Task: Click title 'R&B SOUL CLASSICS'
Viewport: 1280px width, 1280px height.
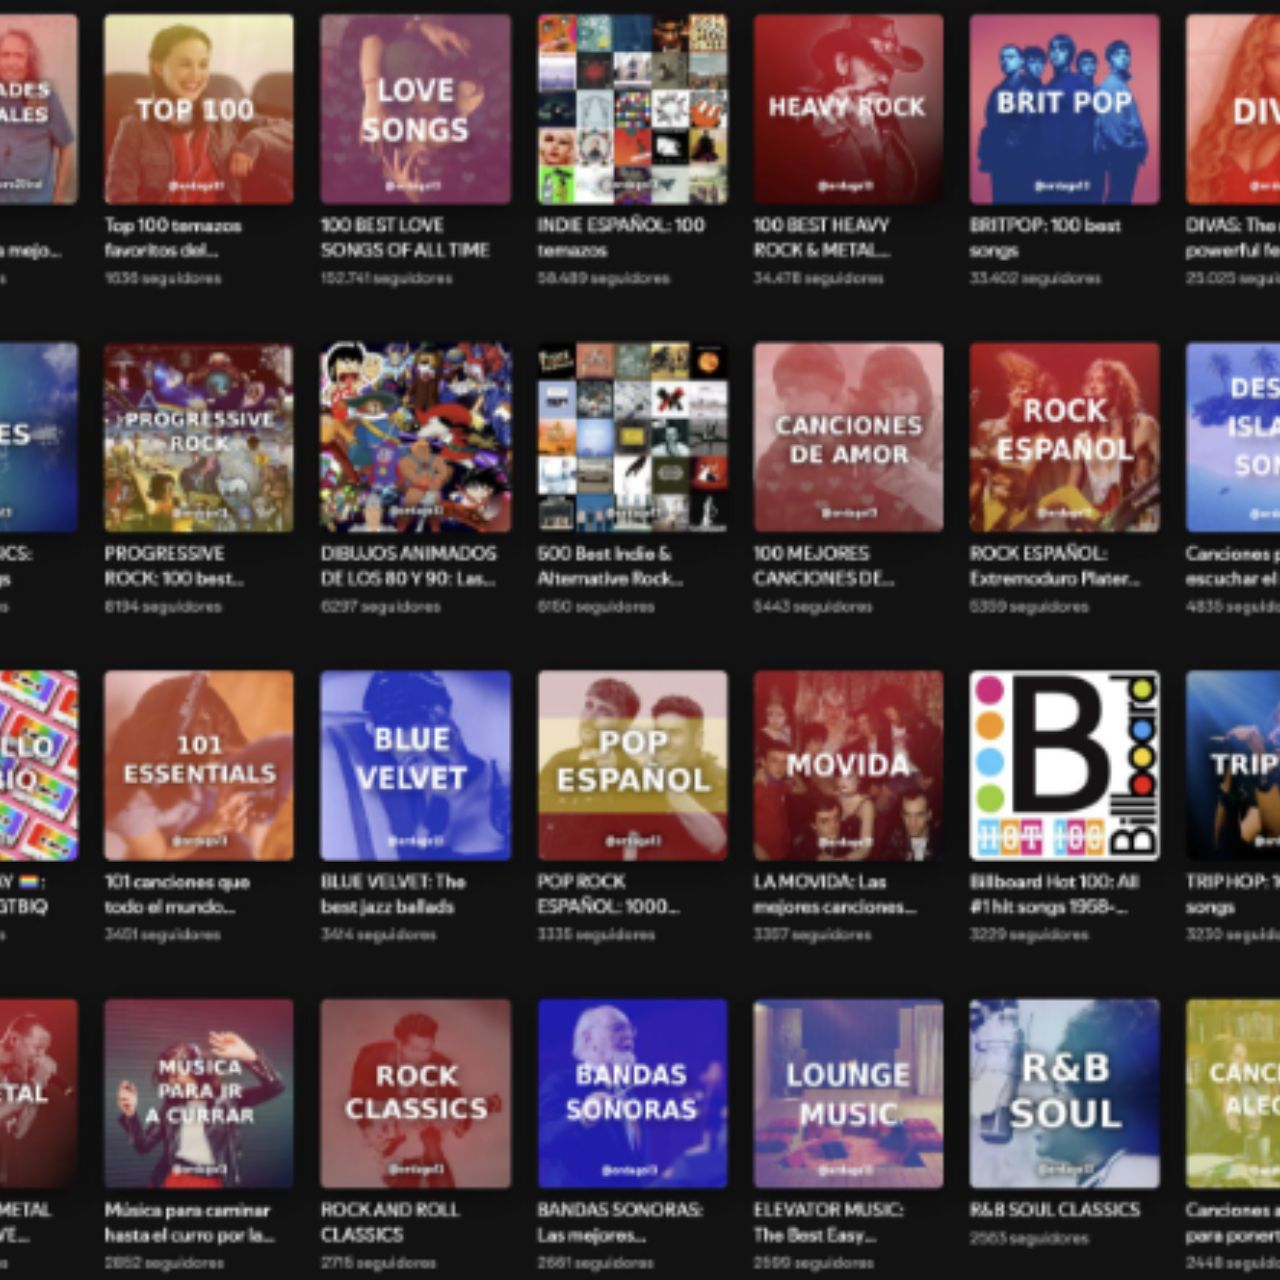Action: click(1054, 1209)
